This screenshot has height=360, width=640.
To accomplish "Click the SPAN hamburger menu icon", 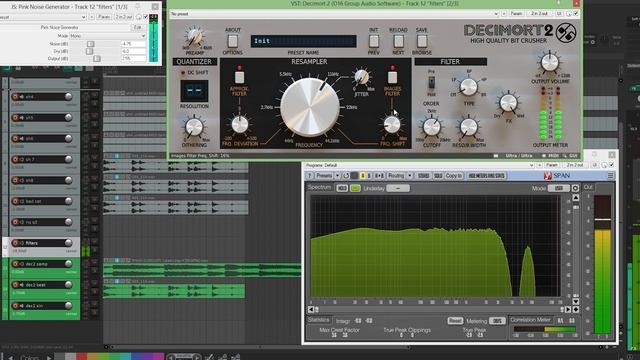I will click(x=610, y=176).
